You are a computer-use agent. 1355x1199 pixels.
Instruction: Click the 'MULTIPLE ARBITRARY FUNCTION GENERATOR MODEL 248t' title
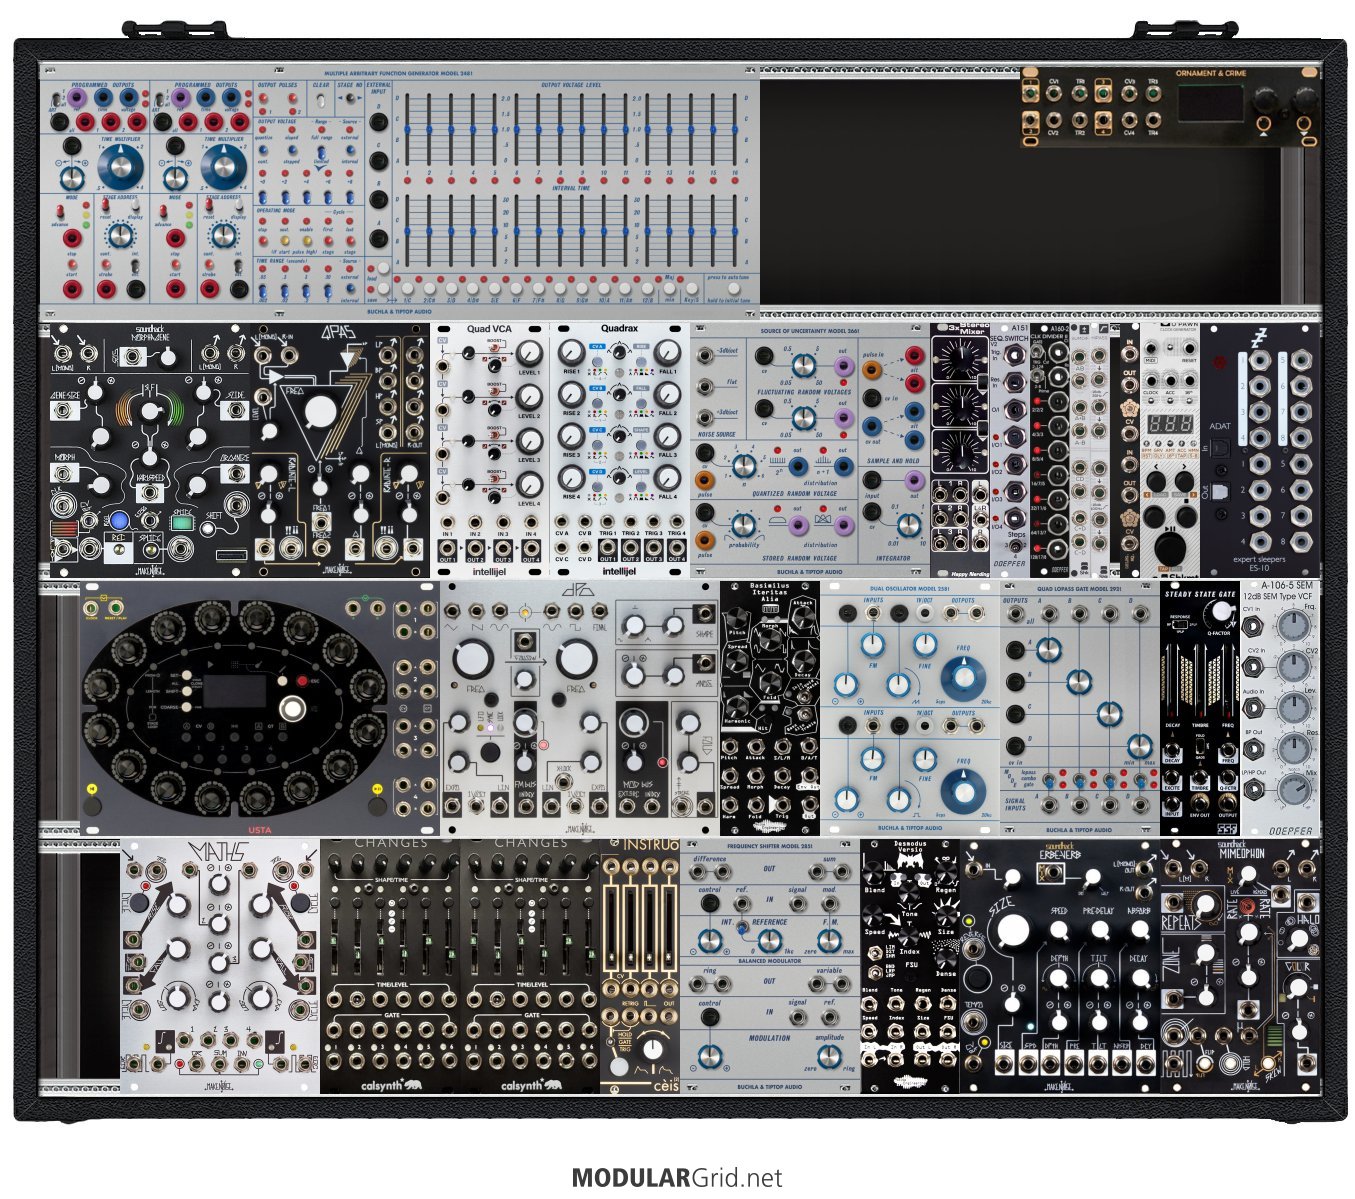tap(399, 74)
